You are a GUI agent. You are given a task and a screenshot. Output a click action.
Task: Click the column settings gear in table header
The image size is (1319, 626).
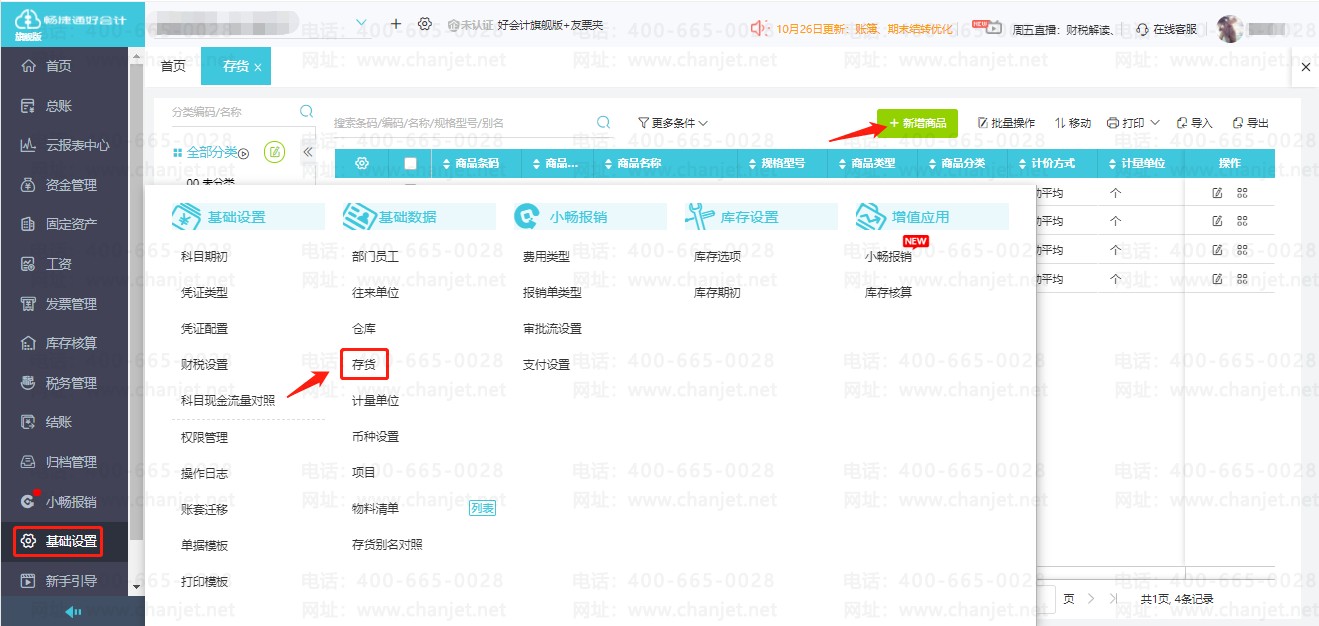click(362, 163)
